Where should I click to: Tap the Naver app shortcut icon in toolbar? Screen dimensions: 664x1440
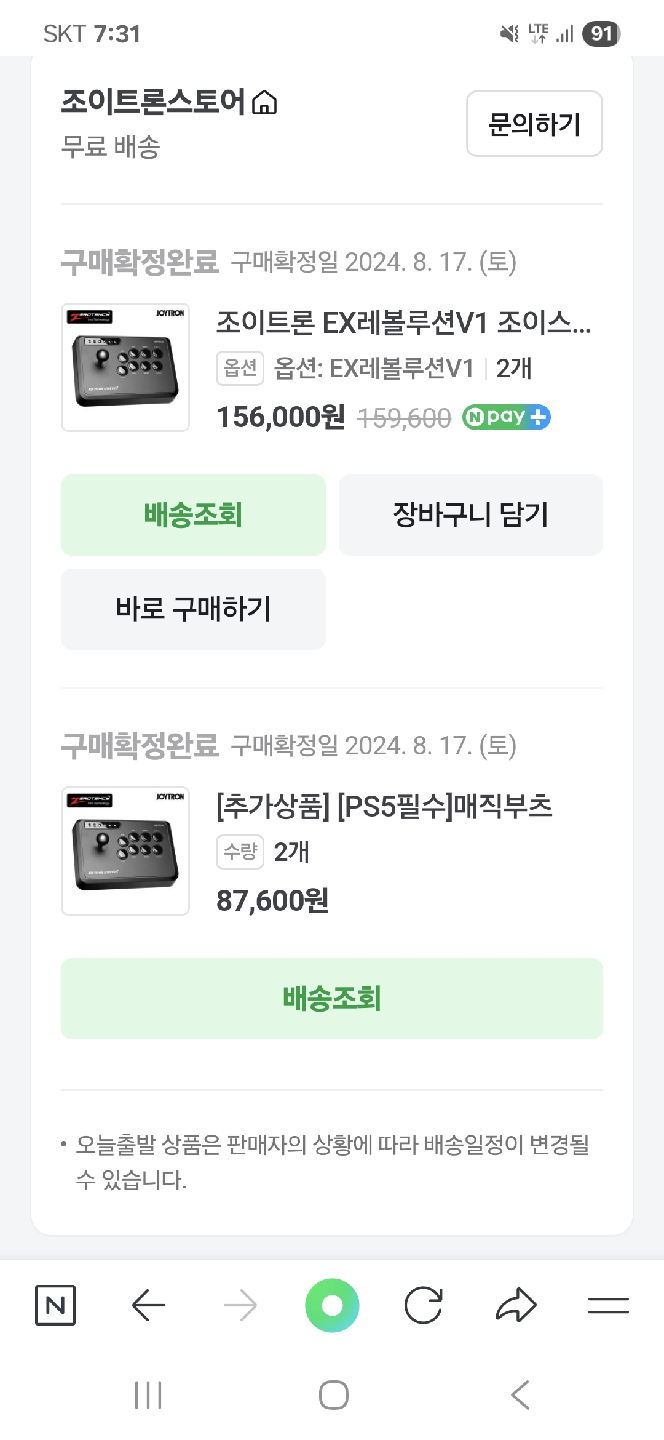pos(55,1305)
